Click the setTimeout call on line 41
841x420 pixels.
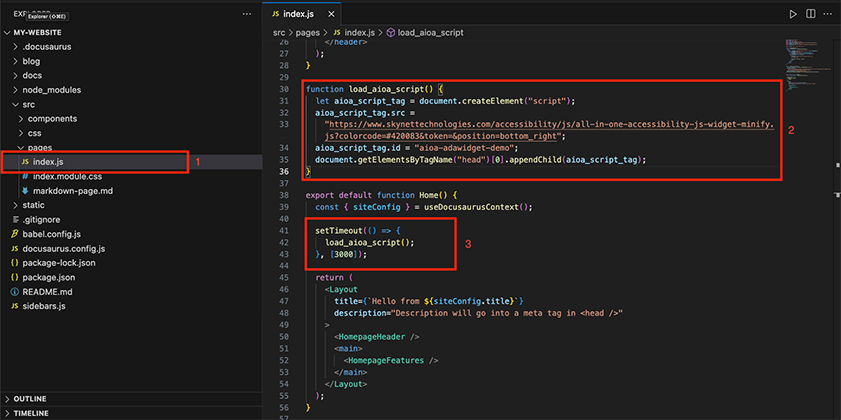click(x=338, y=231)
